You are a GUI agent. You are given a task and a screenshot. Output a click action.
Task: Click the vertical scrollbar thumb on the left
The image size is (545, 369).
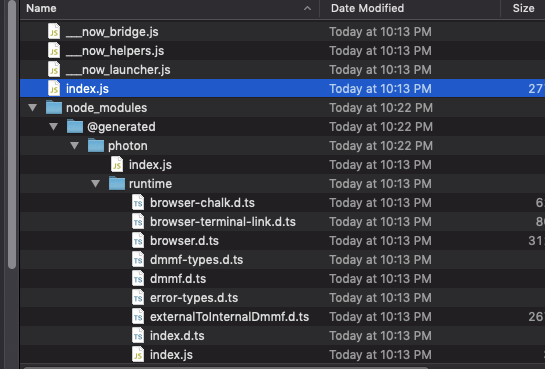point(12,134)
